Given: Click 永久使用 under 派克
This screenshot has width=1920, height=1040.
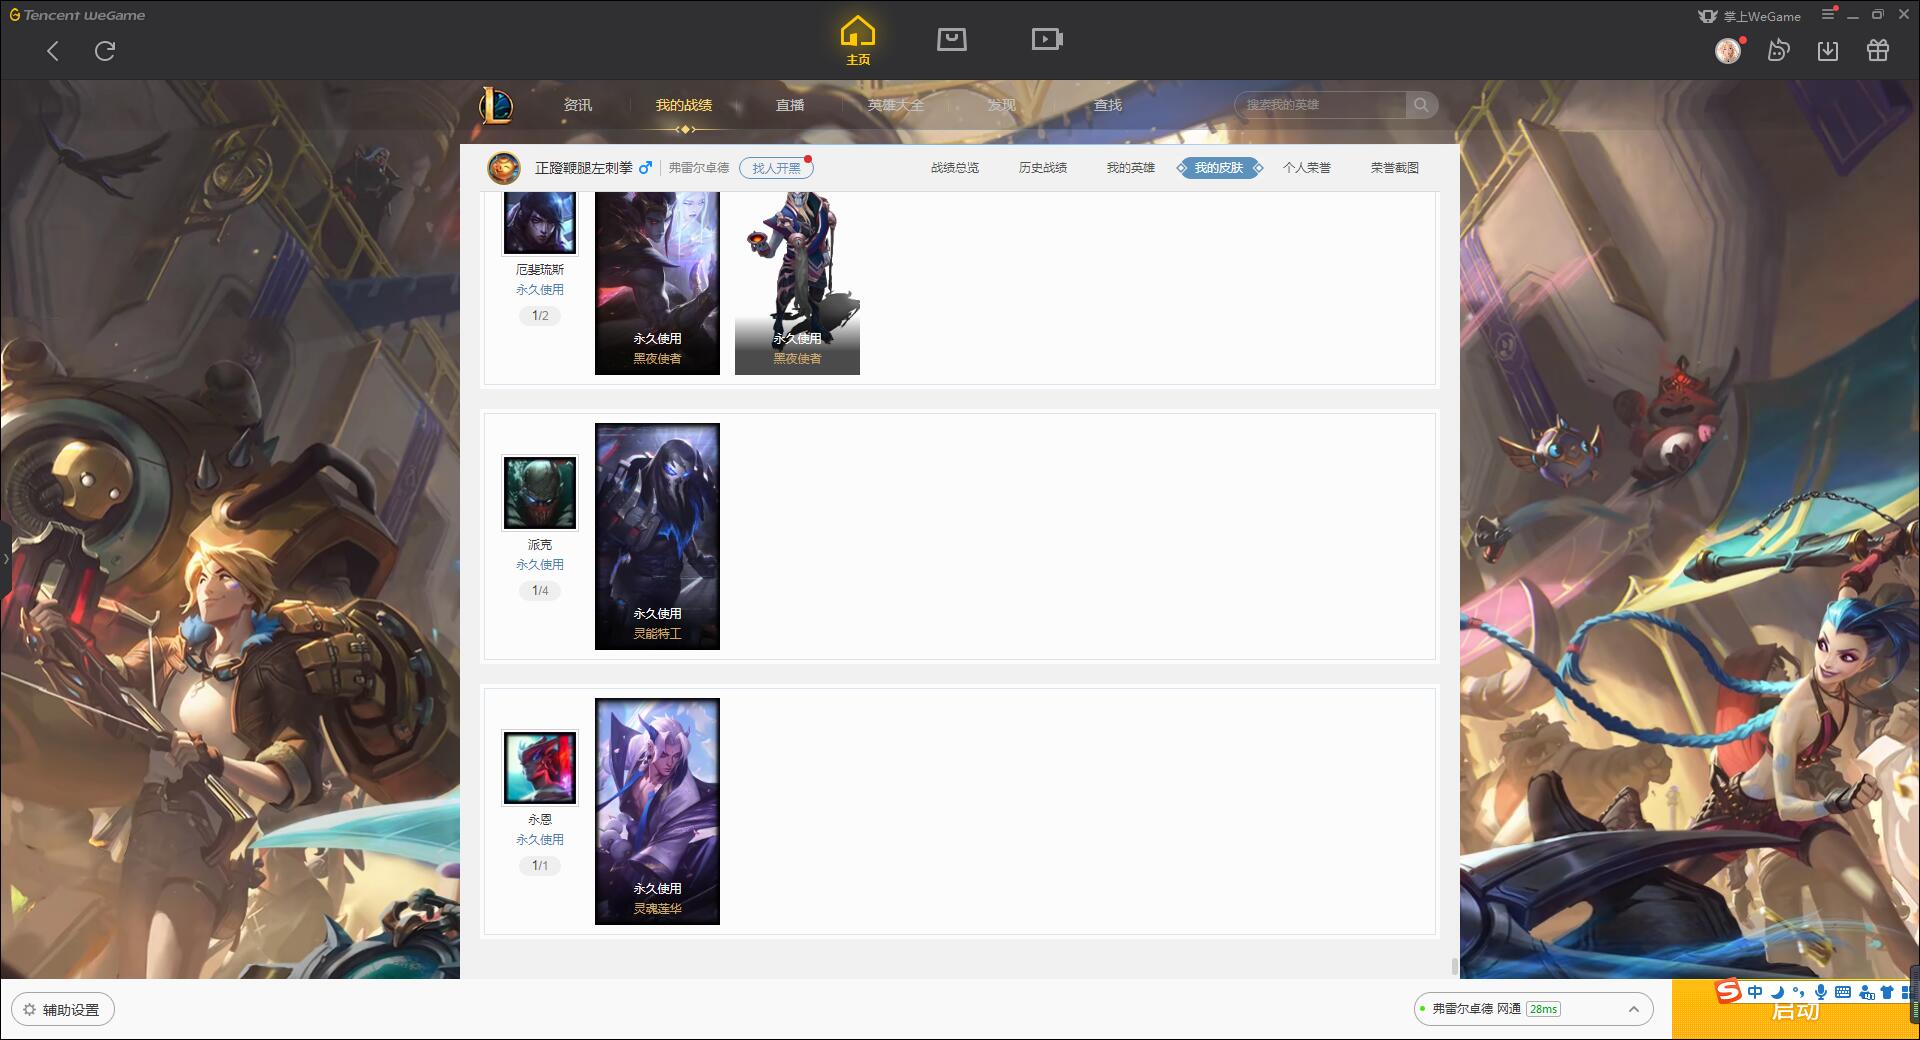Looking at the screenshot, I should (x=540, y=565).
